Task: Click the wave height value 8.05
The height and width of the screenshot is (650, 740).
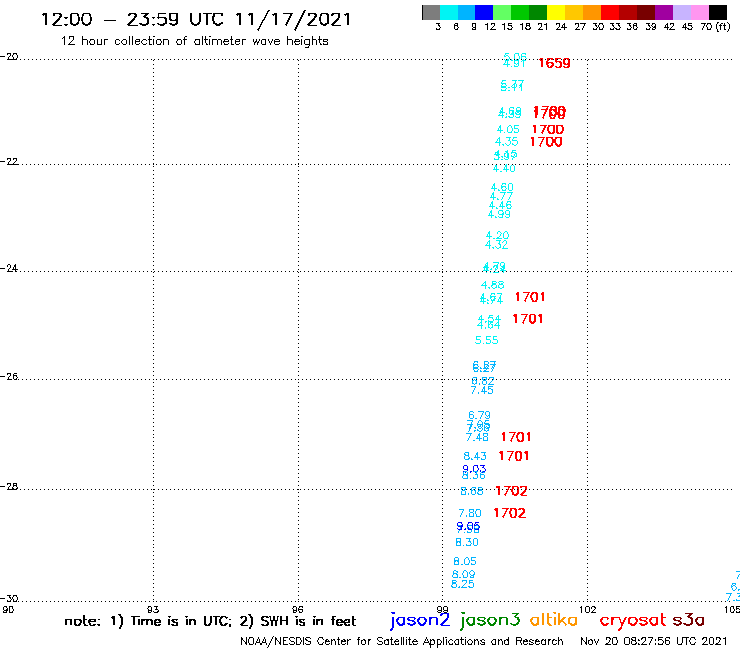Action: point(465,561)
